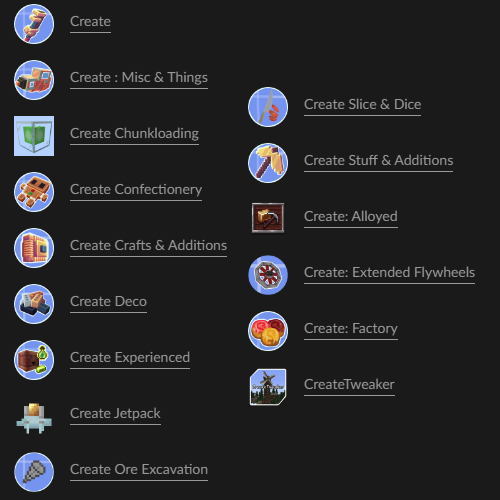
Task: Click the Create Chunkloading text link
Action: (134, 134)
